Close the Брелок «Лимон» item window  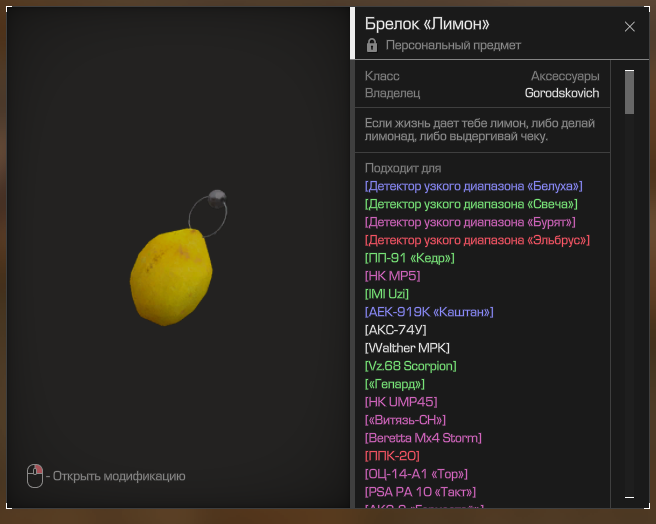630,27
